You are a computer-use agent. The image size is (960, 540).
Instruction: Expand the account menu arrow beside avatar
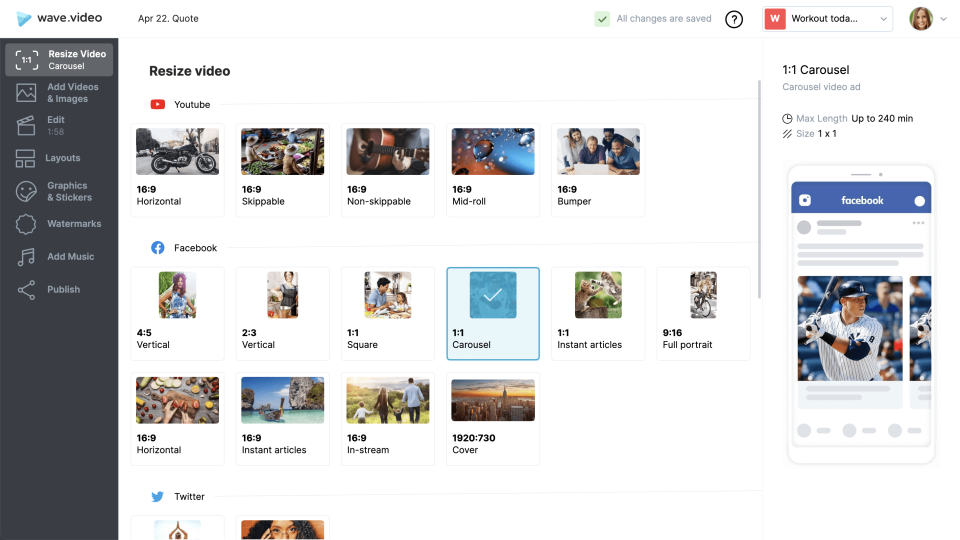pos(943,19)
